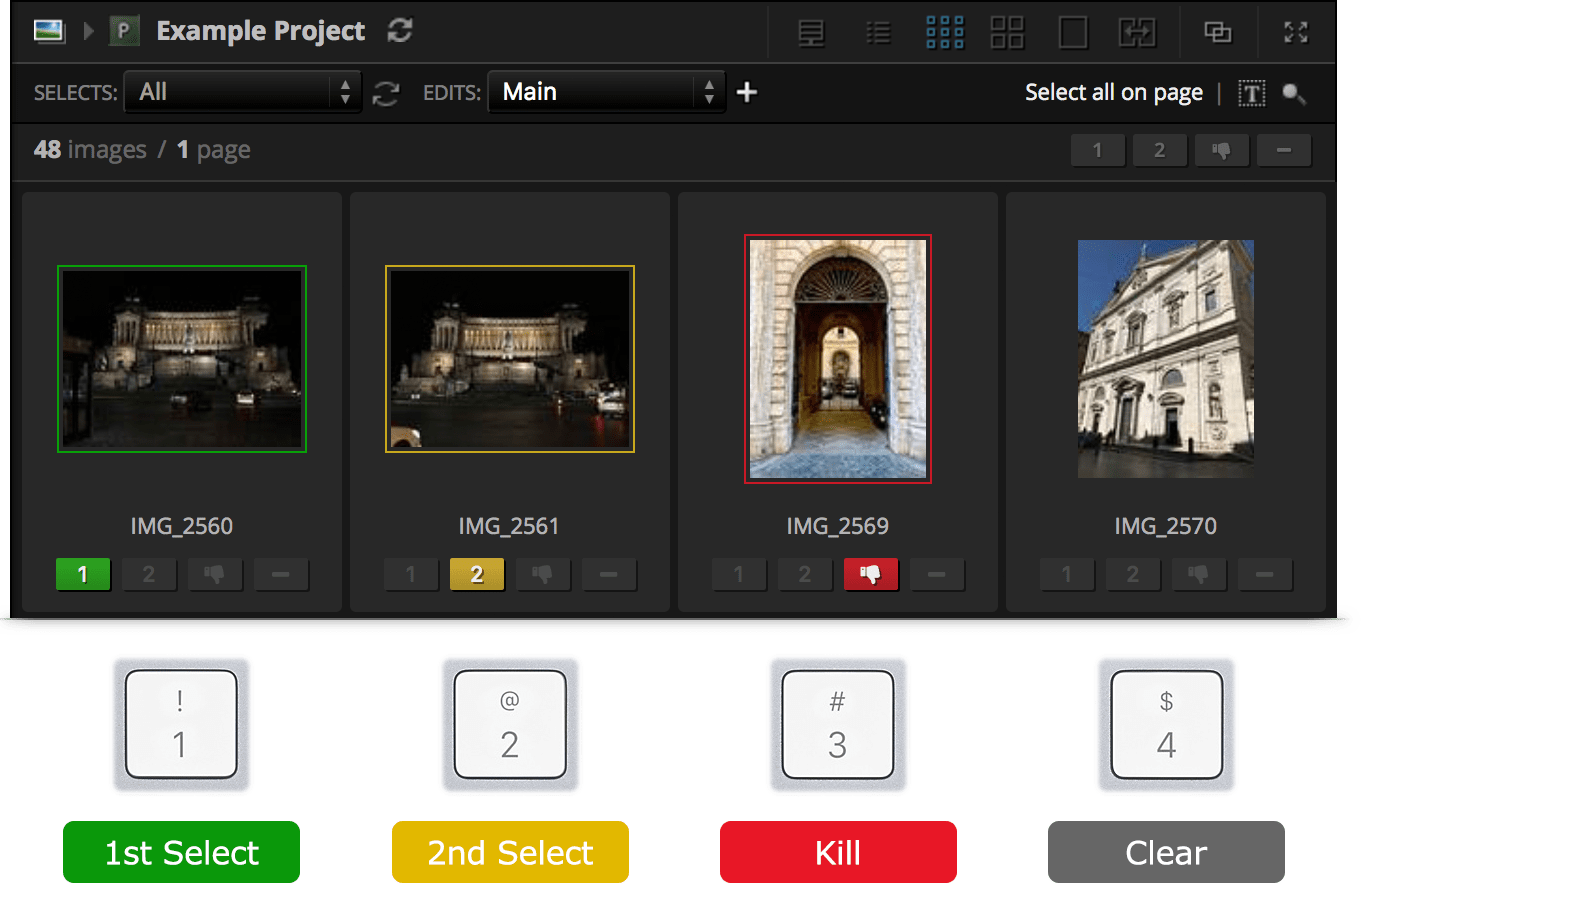The image size is (1580, 922).
Task: Clear rating on IMG_2570
Action: tap(1265, 575)
